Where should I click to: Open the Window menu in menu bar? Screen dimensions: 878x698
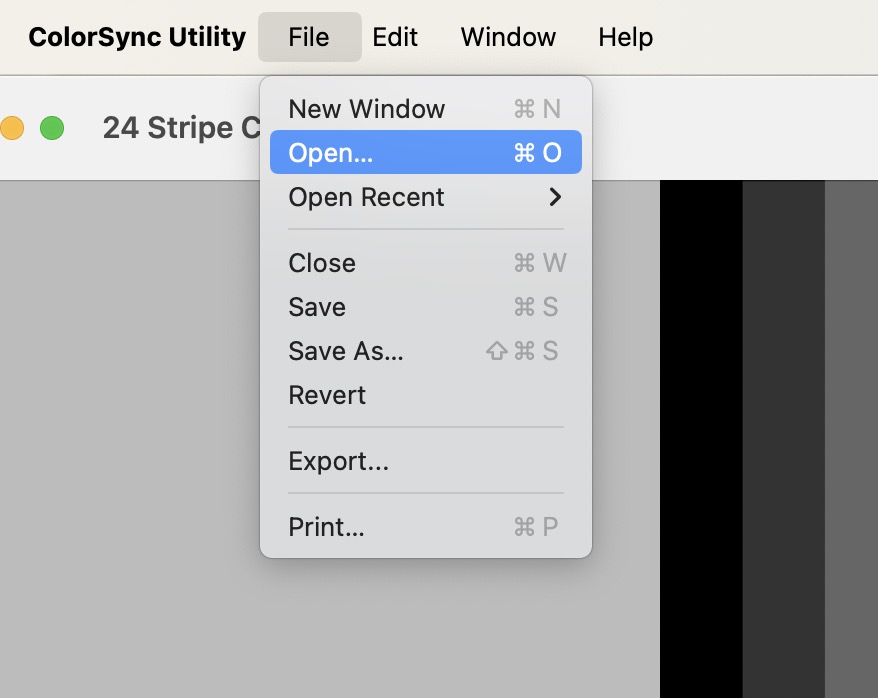click(x=508, y=37)
